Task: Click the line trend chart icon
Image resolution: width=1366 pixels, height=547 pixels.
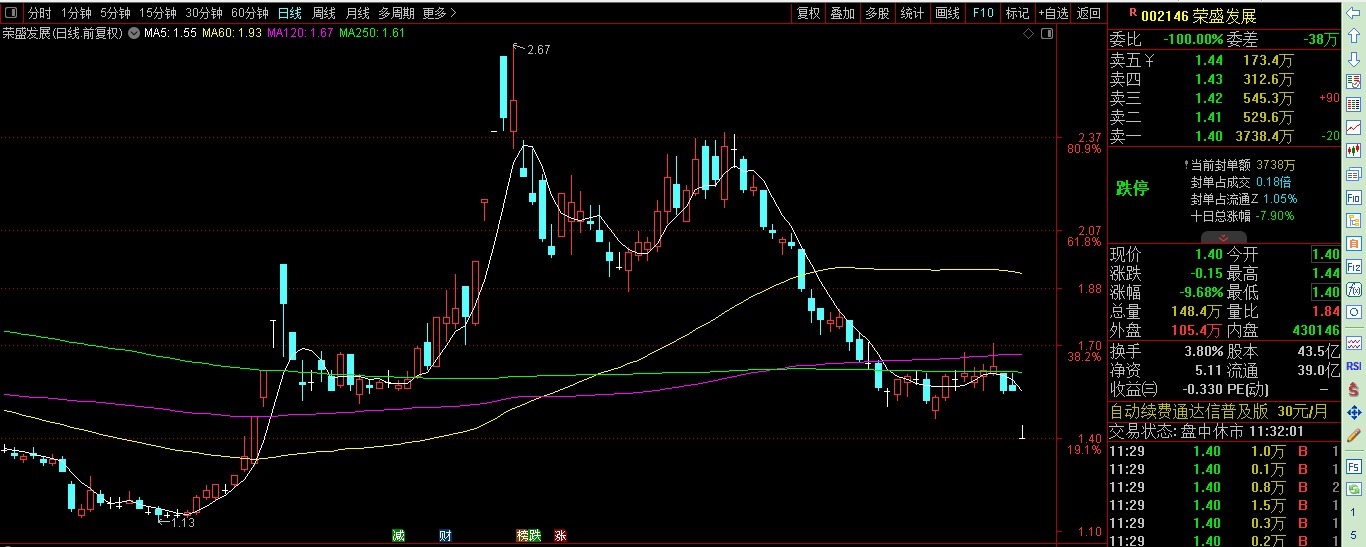Action: click(x=1354, y=126)
